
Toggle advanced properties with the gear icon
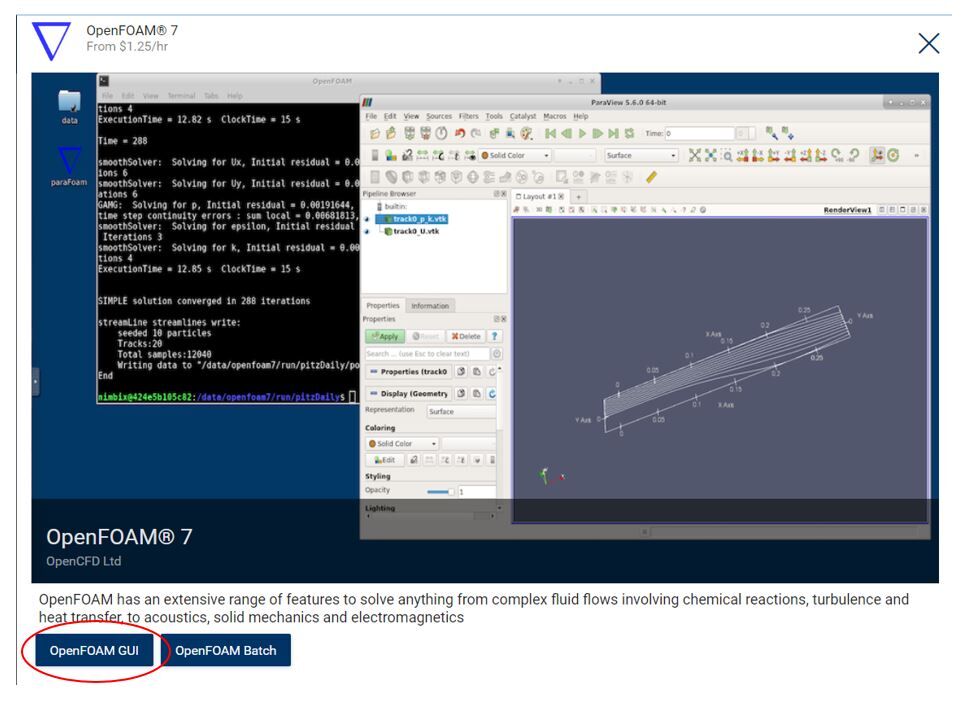click(x=495, y=353)
